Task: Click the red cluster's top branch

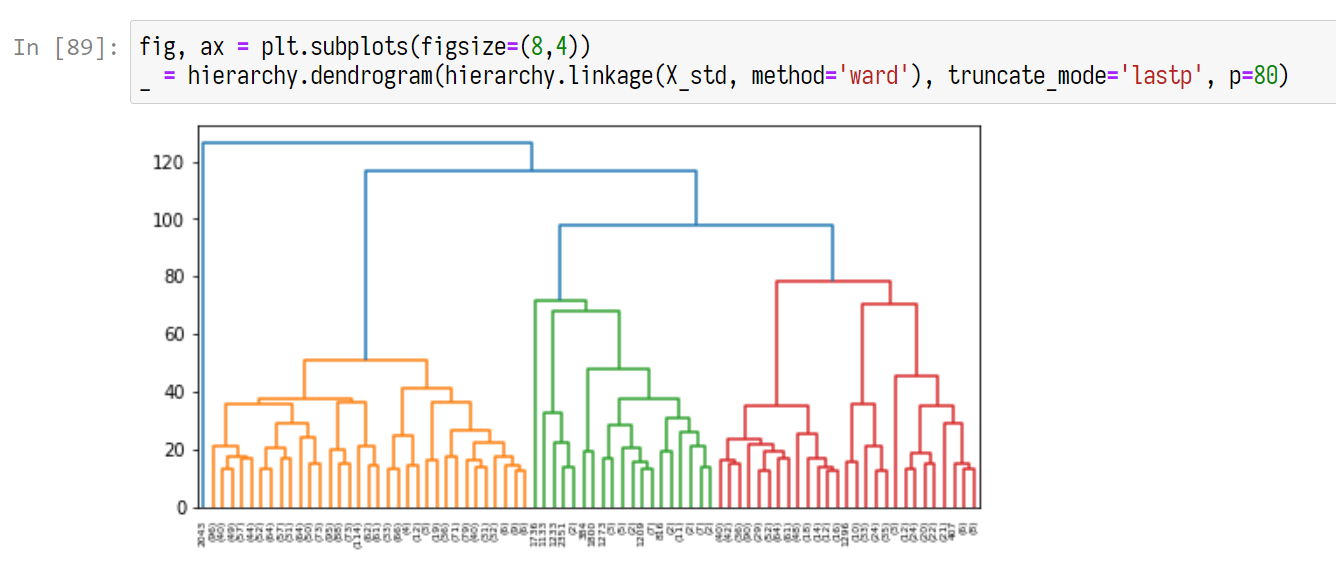Action: tap(833, 282)
